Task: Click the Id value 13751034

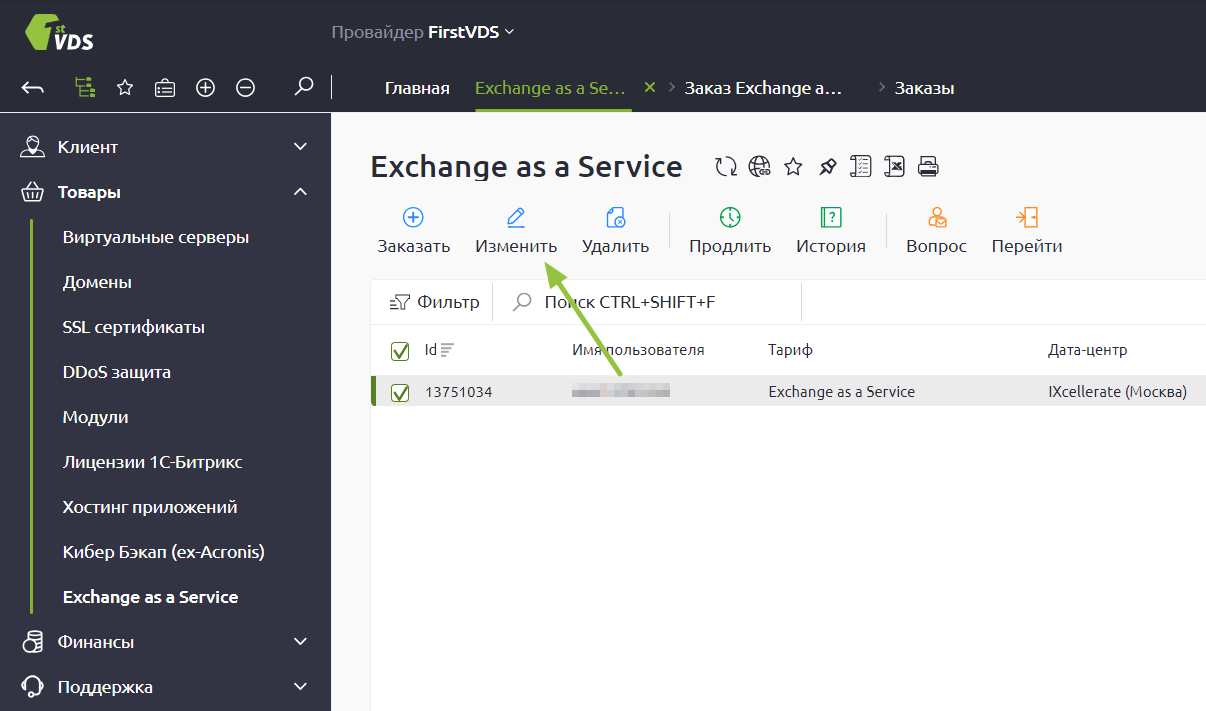Action: coord(458,392)
